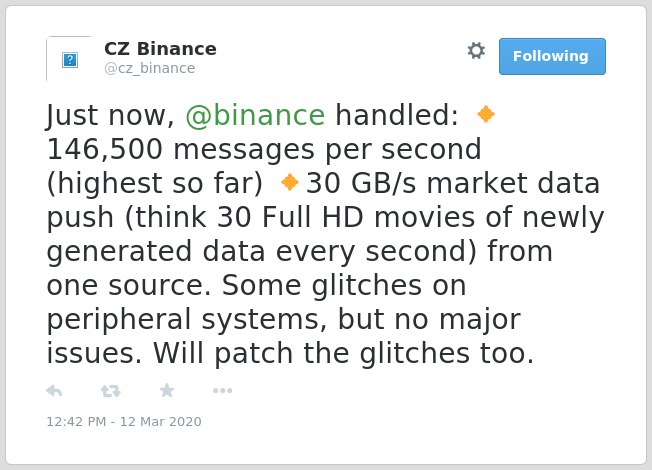Click the second orange diamond before 30 GB/s

point(289,182)
